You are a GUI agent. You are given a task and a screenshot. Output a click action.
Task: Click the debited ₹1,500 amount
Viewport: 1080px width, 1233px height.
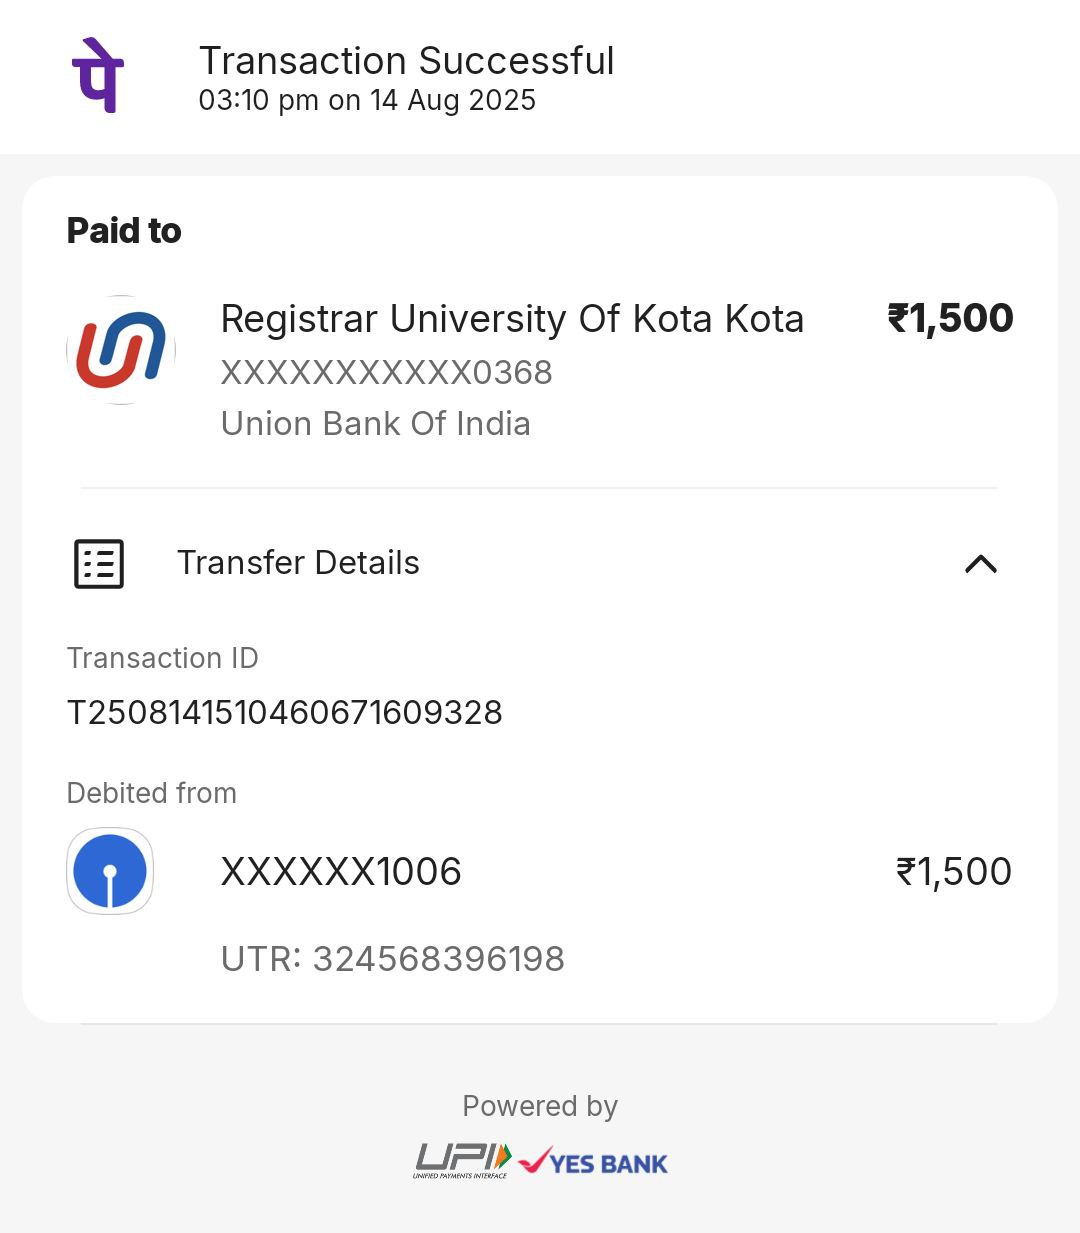[x=953, y=872]
